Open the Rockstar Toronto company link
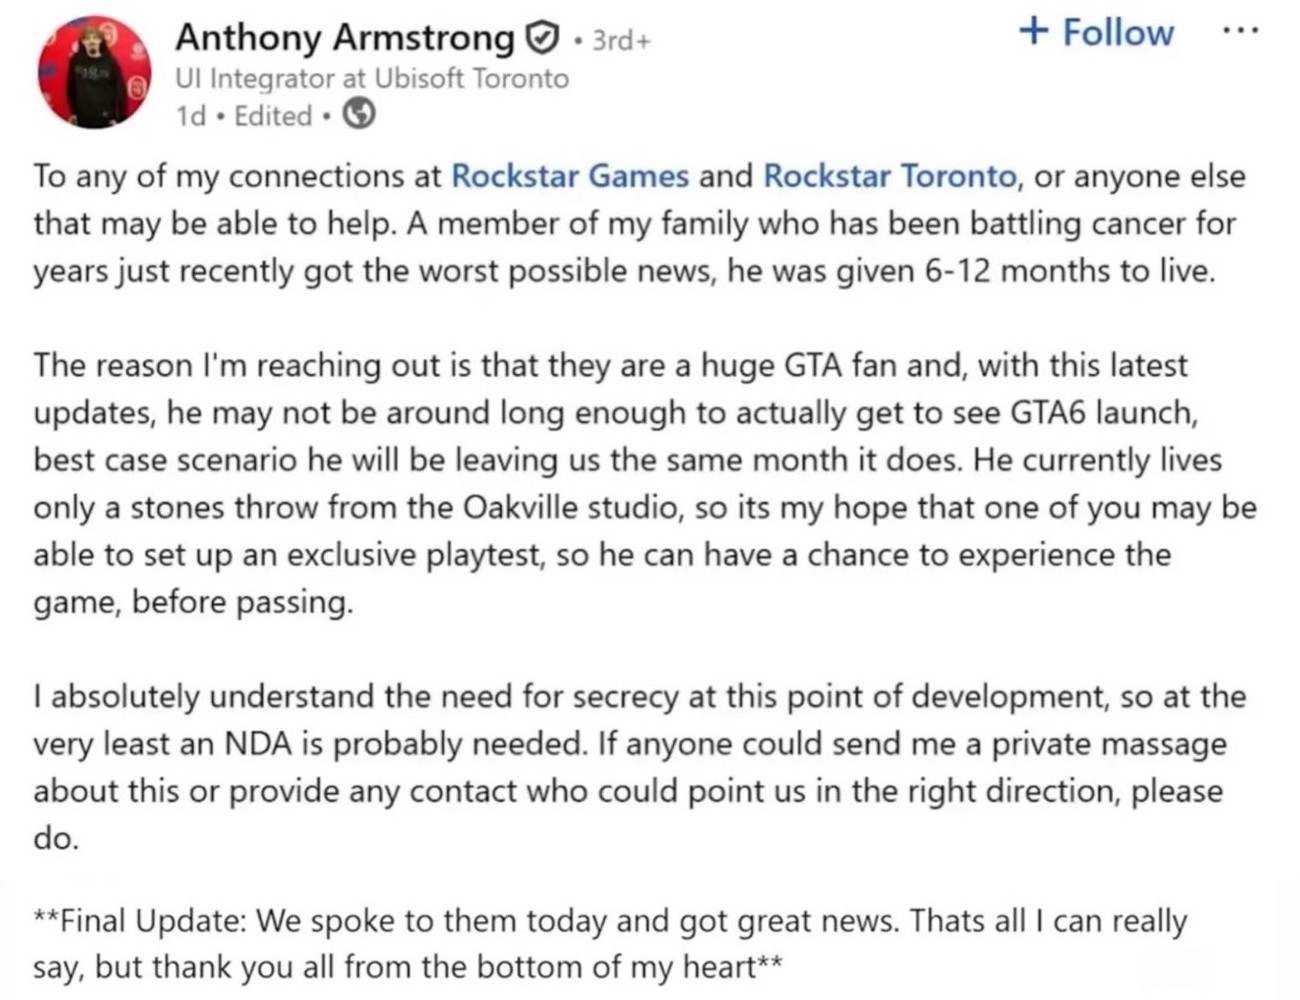 (x=889, y=176)
